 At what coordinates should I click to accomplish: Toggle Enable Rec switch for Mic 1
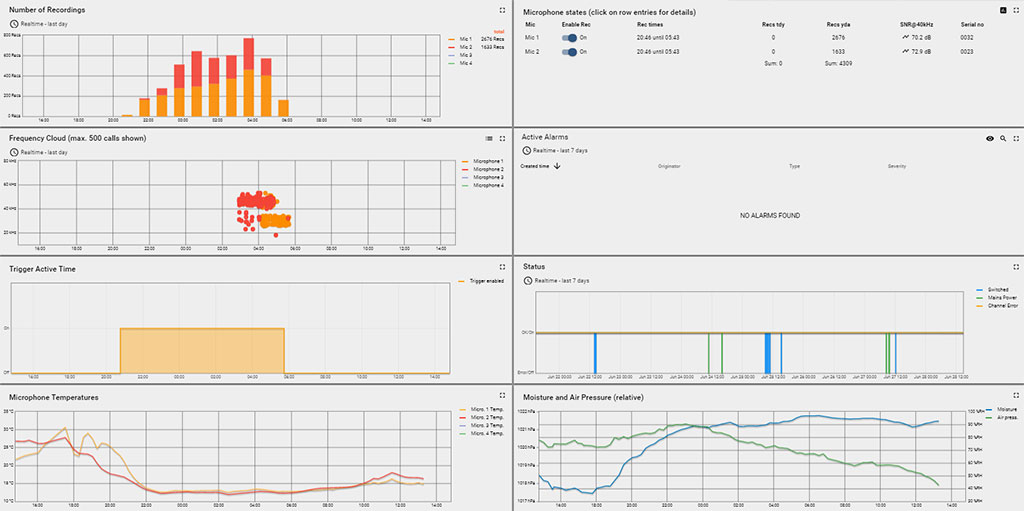click(570, 37)
